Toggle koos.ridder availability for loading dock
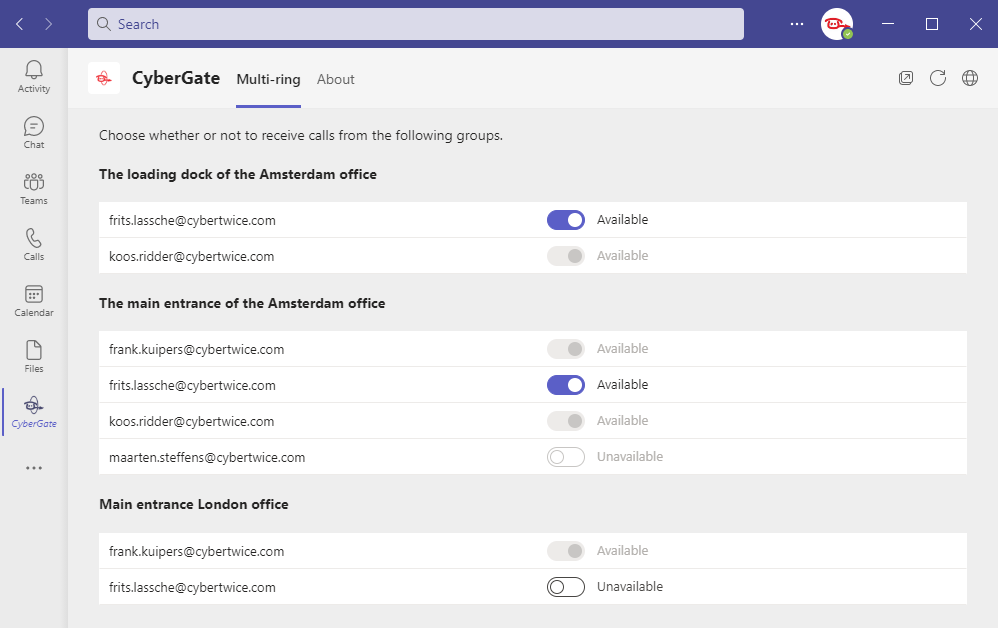 coord(566,256)
